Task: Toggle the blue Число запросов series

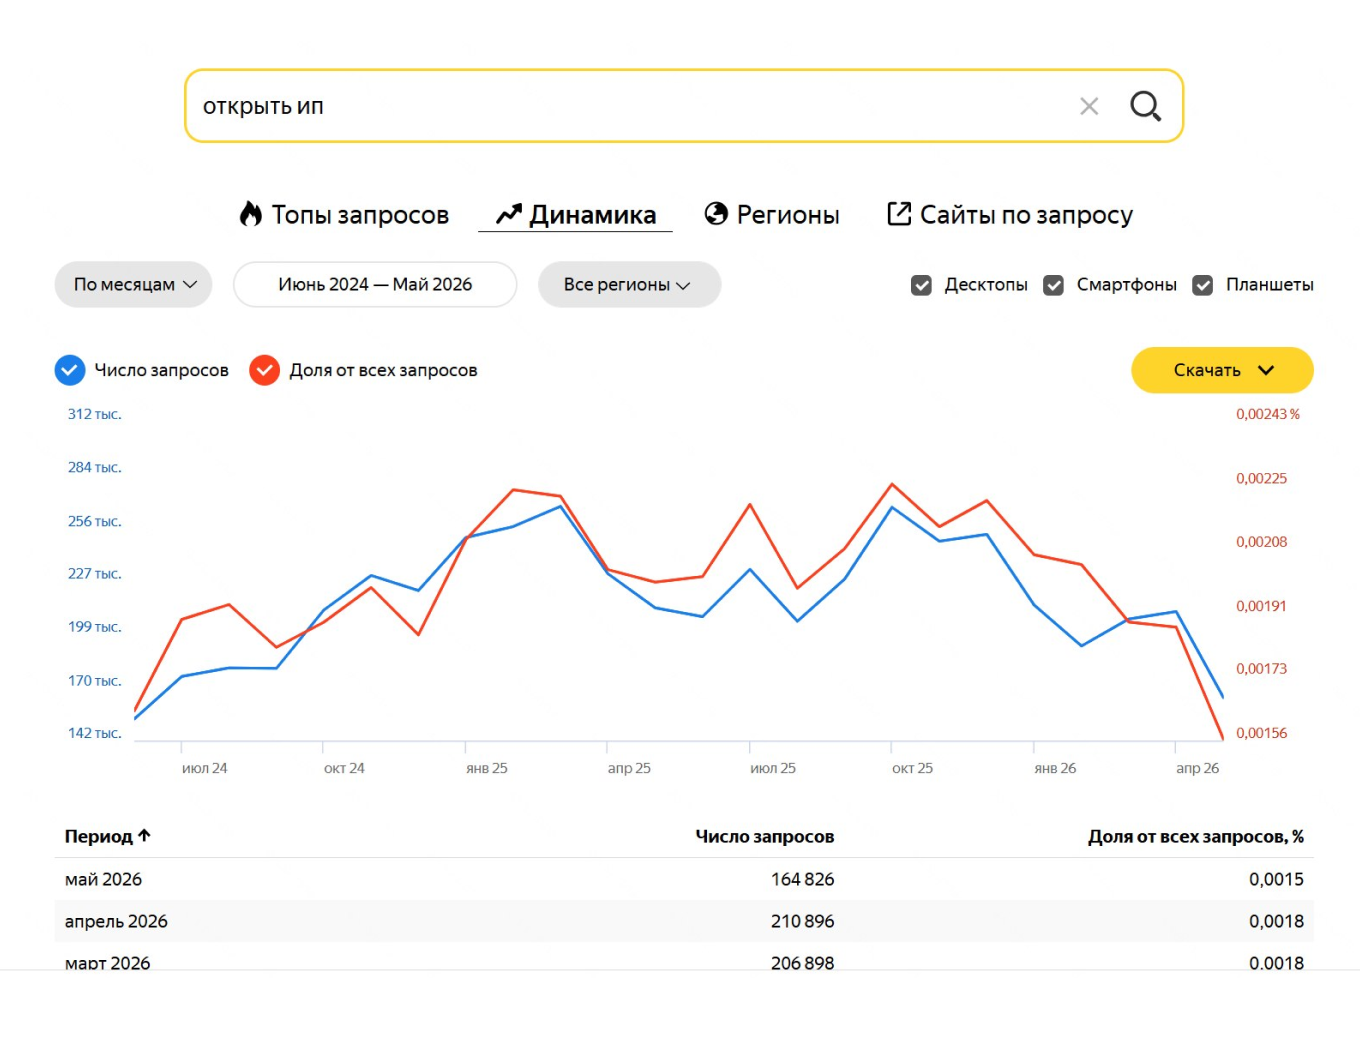Action: click(70, 370)
